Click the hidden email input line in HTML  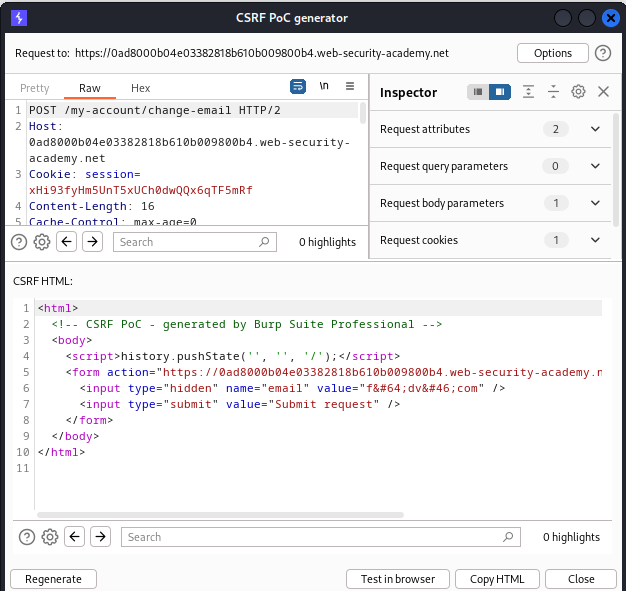coord(292,388)
